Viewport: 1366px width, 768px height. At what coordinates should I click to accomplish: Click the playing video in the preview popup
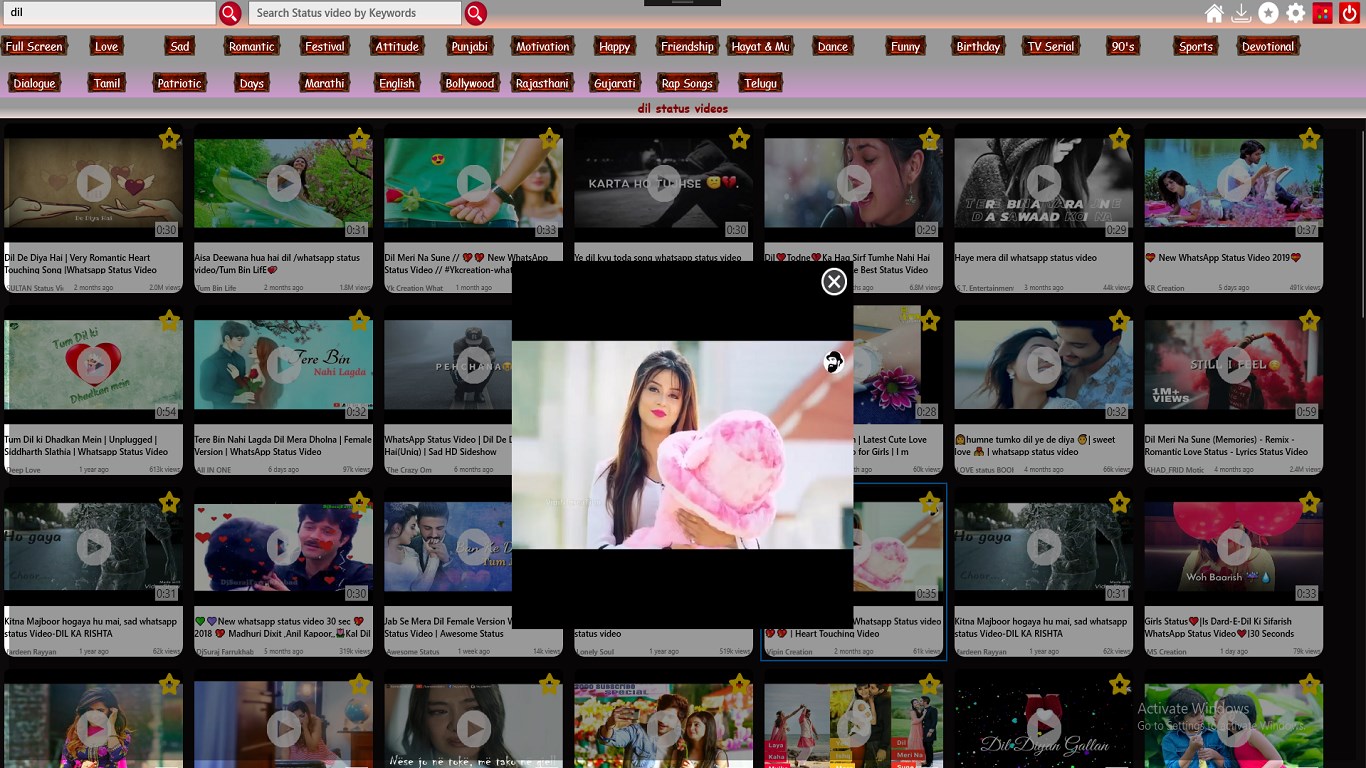coord(683,445)
